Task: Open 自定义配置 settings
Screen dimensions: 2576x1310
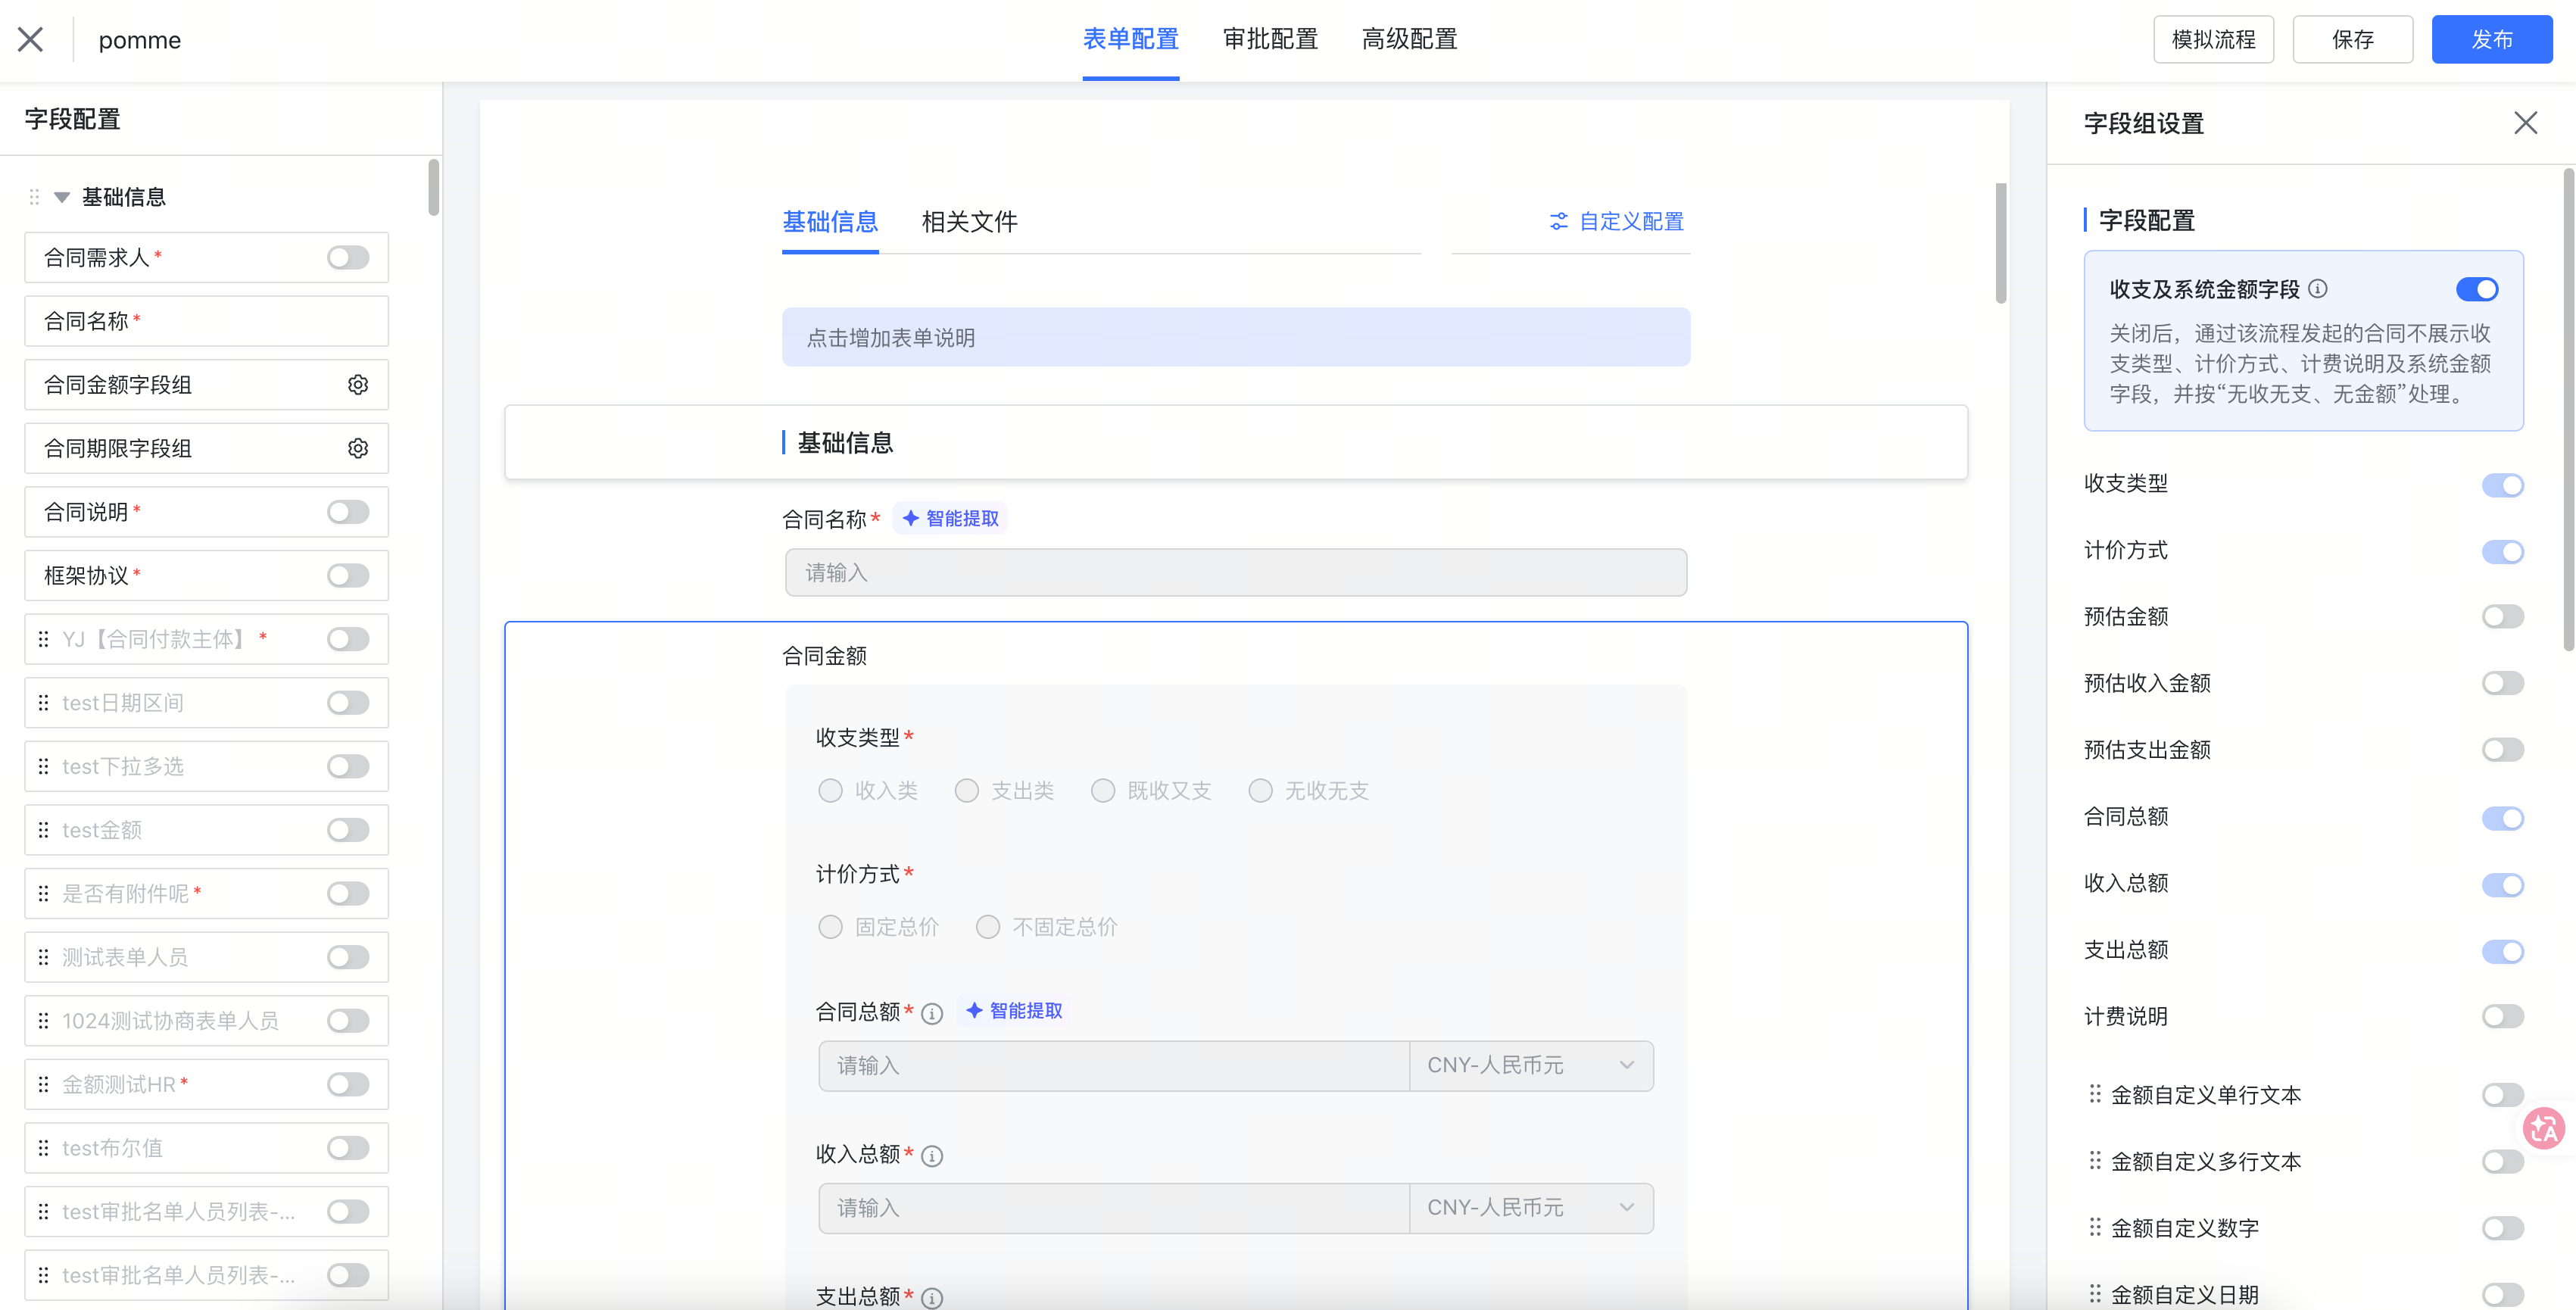Action: (x=1617, y=222)
